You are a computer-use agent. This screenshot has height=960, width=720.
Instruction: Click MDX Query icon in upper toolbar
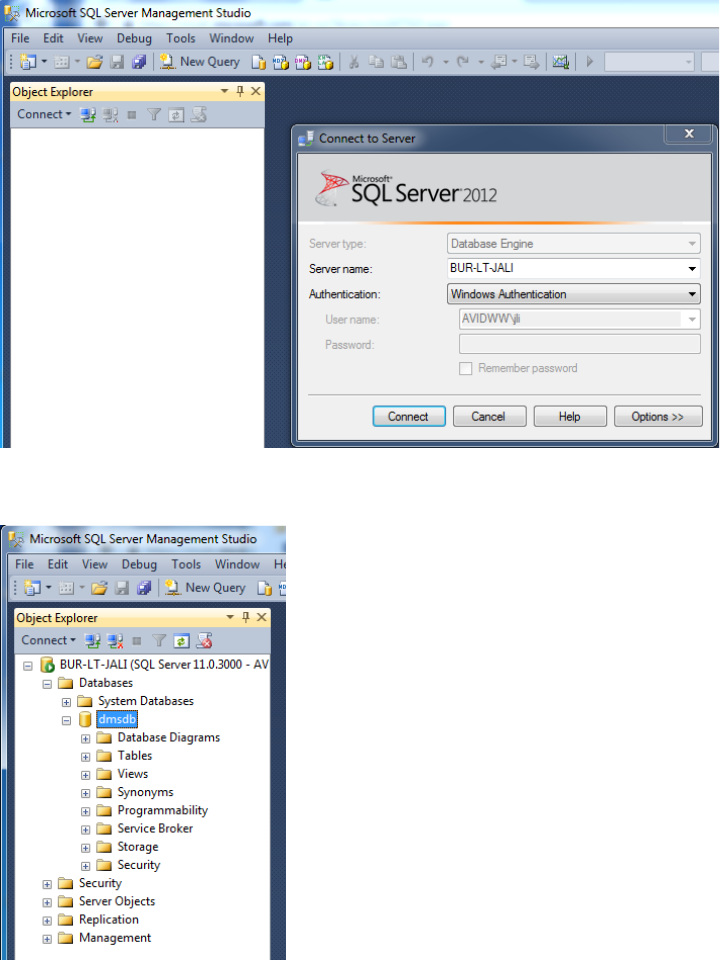(280, 62)
